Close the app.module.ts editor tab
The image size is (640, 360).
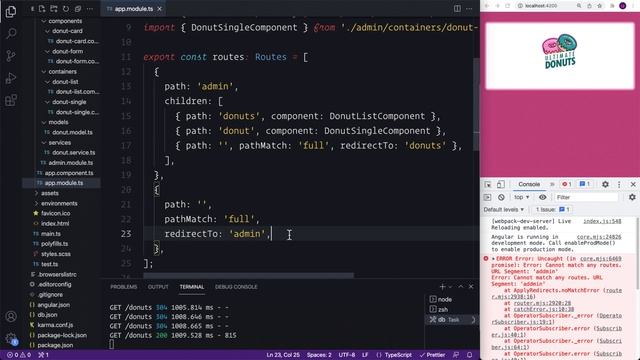point(160,9)
